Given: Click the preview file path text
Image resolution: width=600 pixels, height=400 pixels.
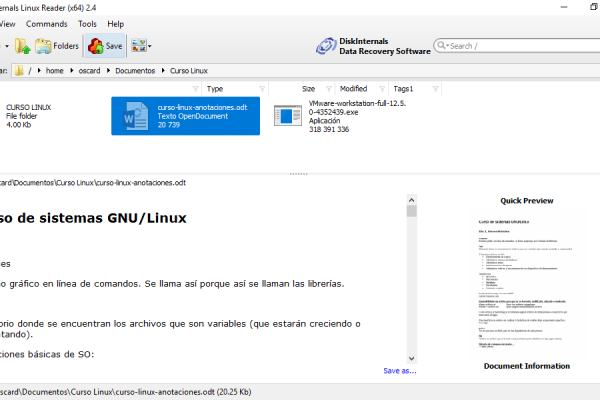Looking at the screenshot, I should click(93, 183).
